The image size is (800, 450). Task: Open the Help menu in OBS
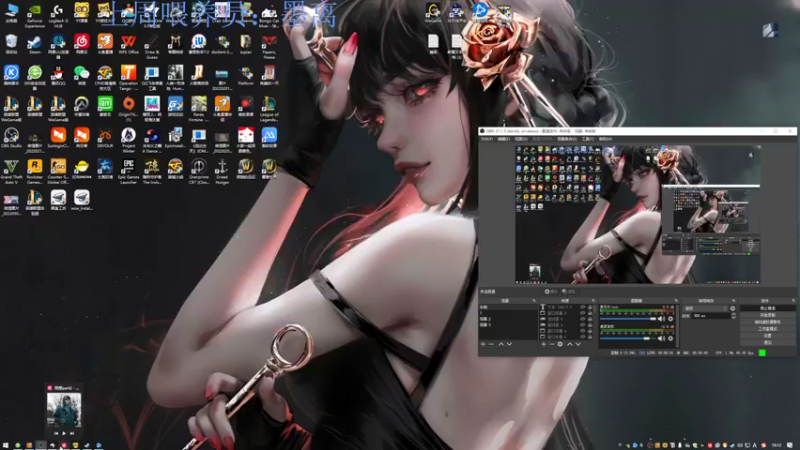(x=605, y=139)
